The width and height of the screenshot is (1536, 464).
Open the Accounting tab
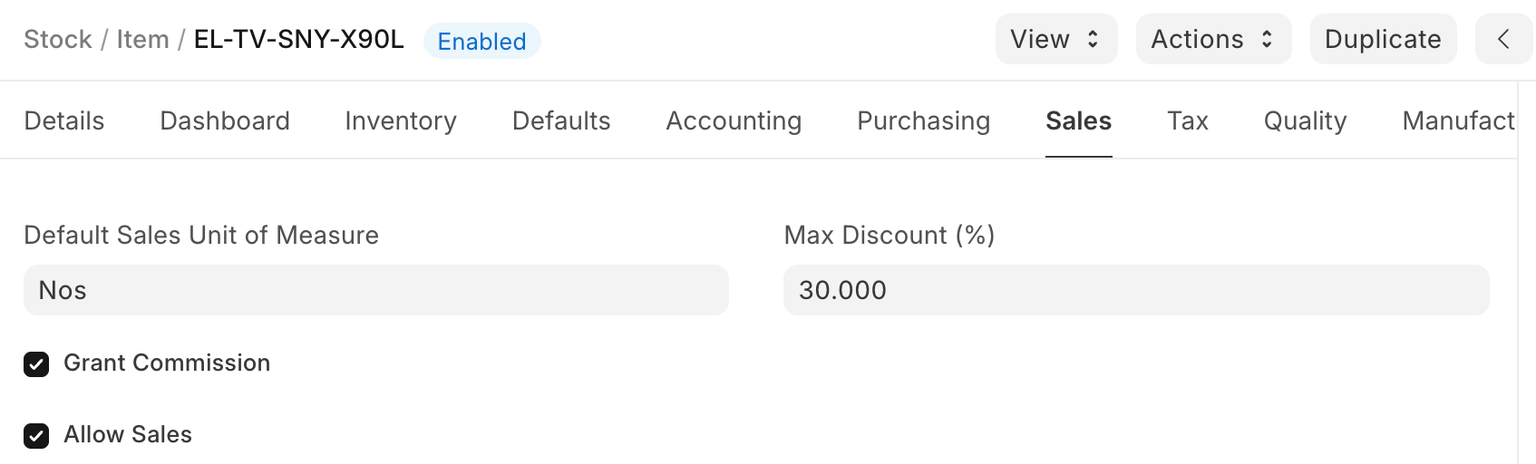tap(733, 121)
